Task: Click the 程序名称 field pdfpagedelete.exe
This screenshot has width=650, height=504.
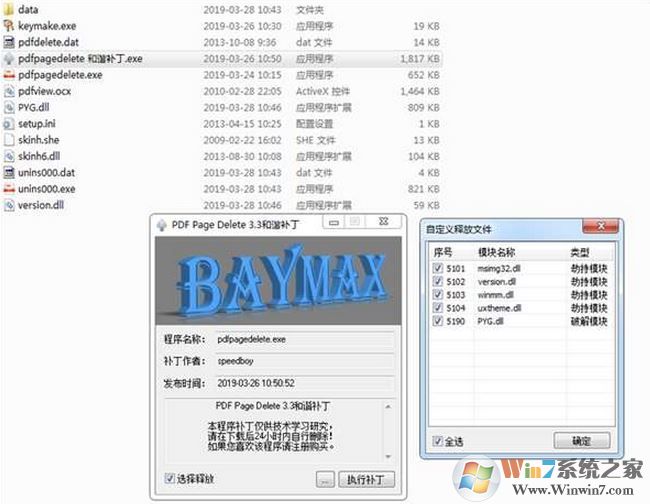Action: pyautogui.click(x=305, y=339)
